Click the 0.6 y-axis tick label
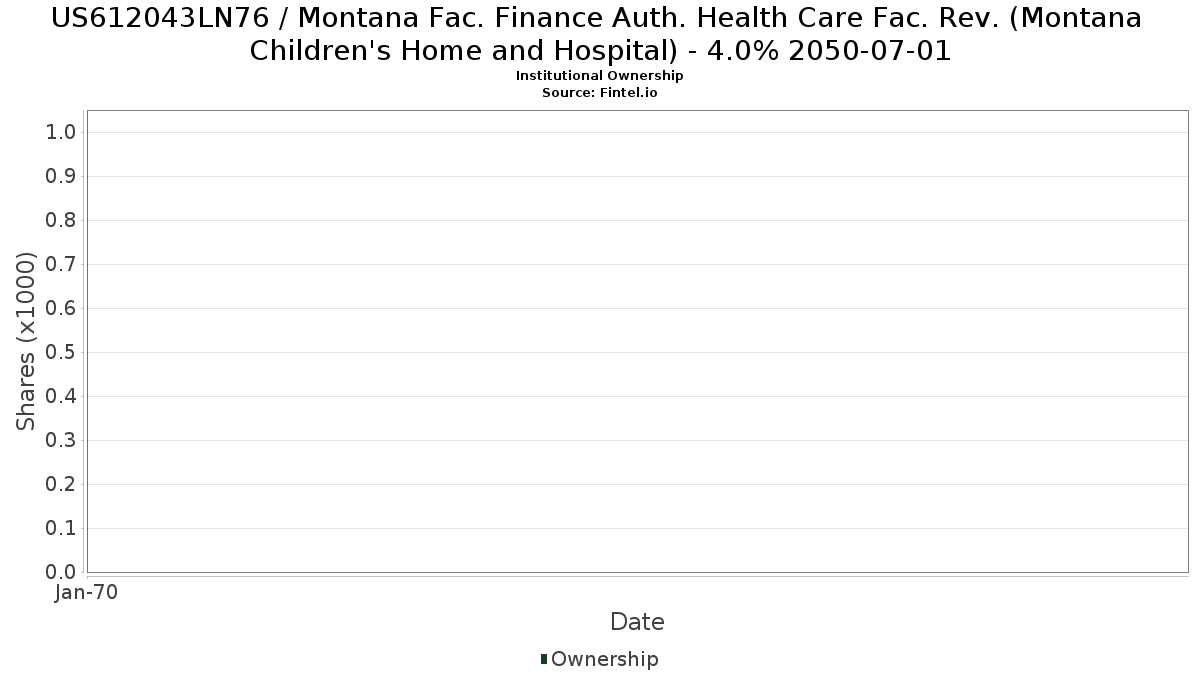Screen dimensions: 1200x675 coord(61,309)
